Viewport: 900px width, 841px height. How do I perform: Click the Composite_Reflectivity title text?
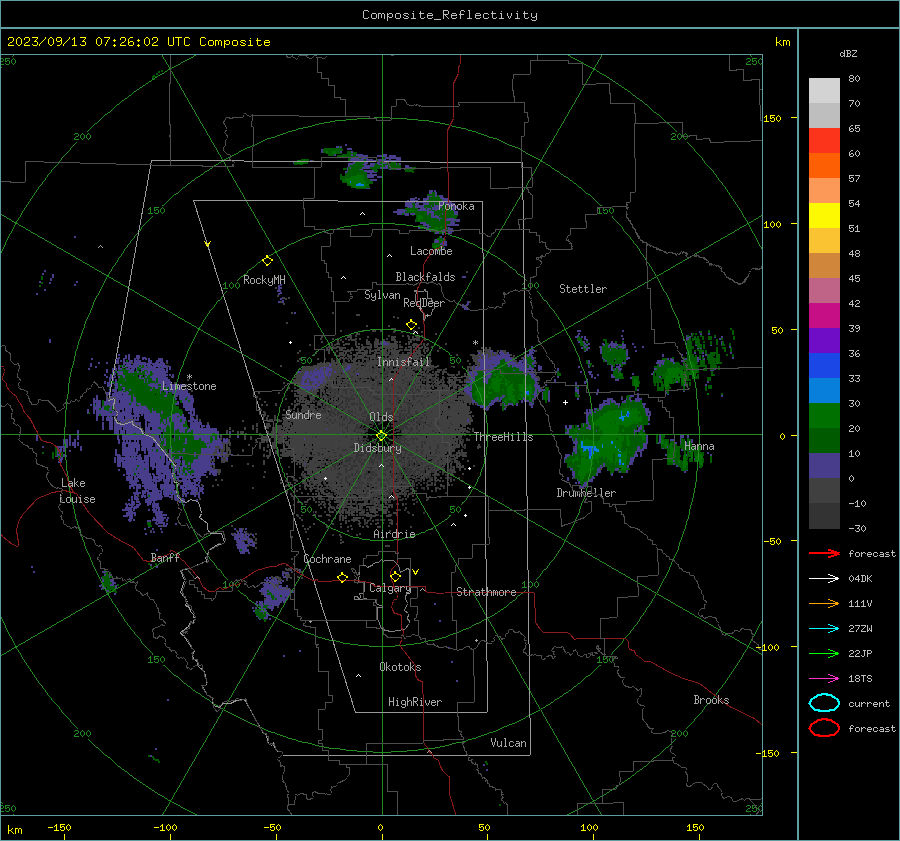point(450,15)
